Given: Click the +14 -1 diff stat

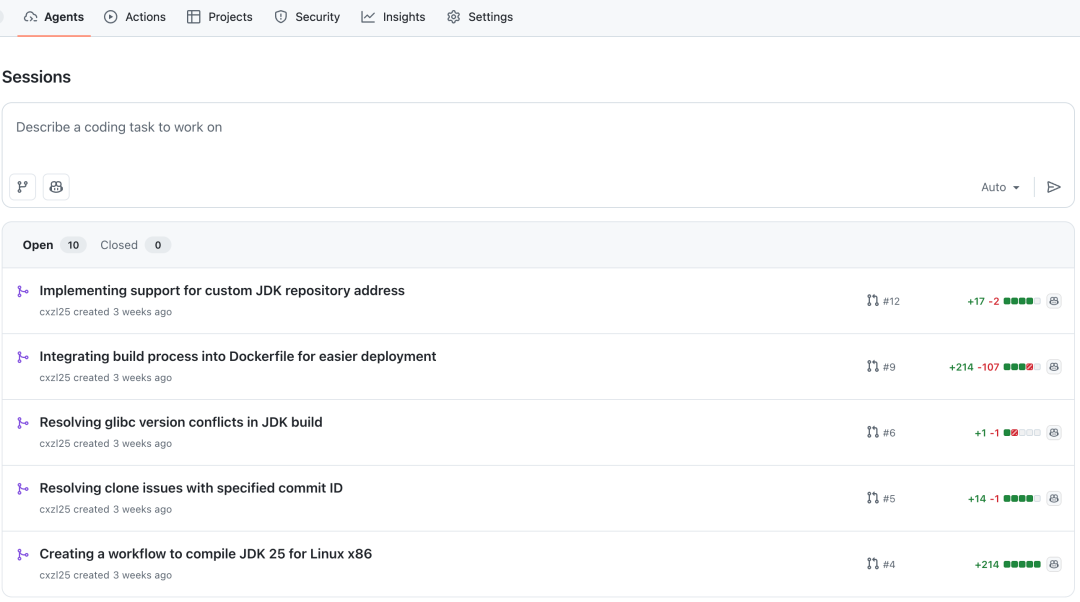Looking at the screenshot, I should tap(1004, 499).
